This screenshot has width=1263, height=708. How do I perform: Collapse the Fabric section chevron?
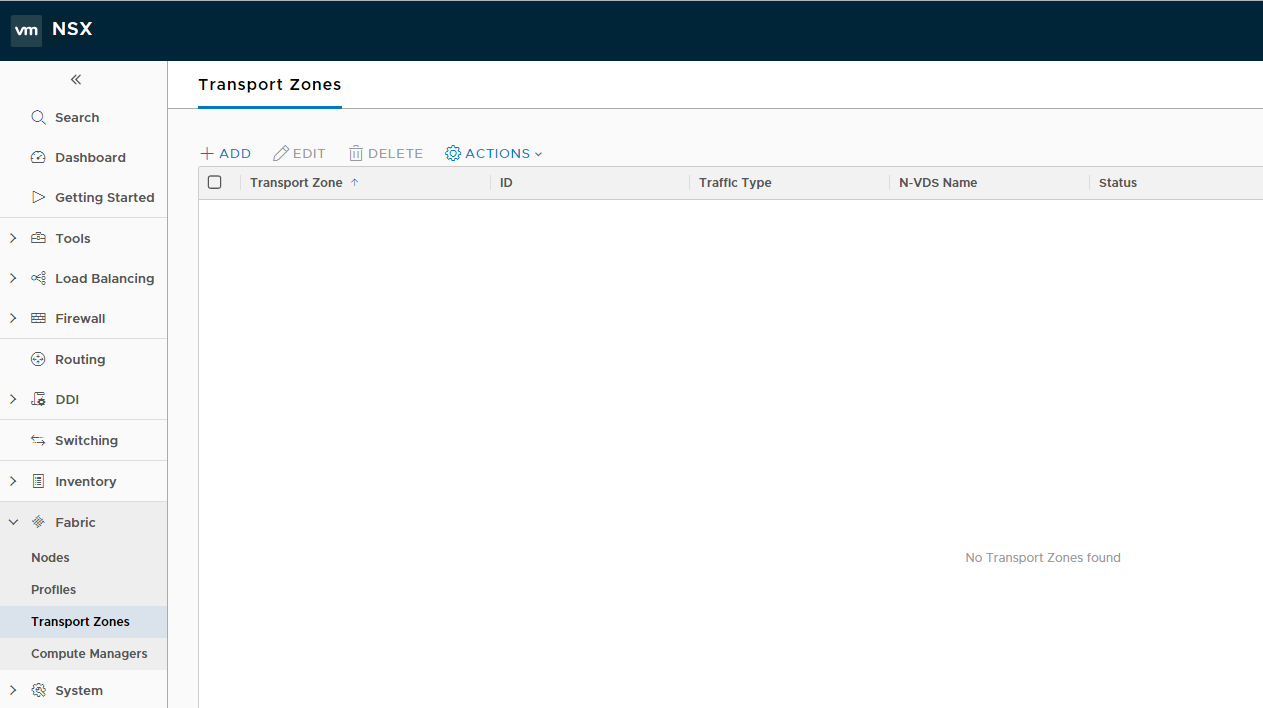point(13,522)
